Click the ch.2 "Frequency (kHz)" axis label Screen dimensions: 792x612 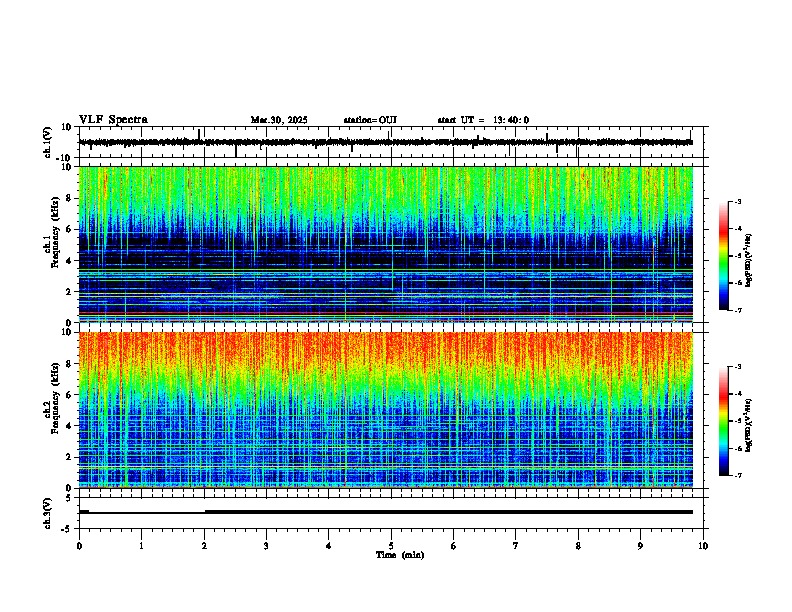tap(56, 398)
